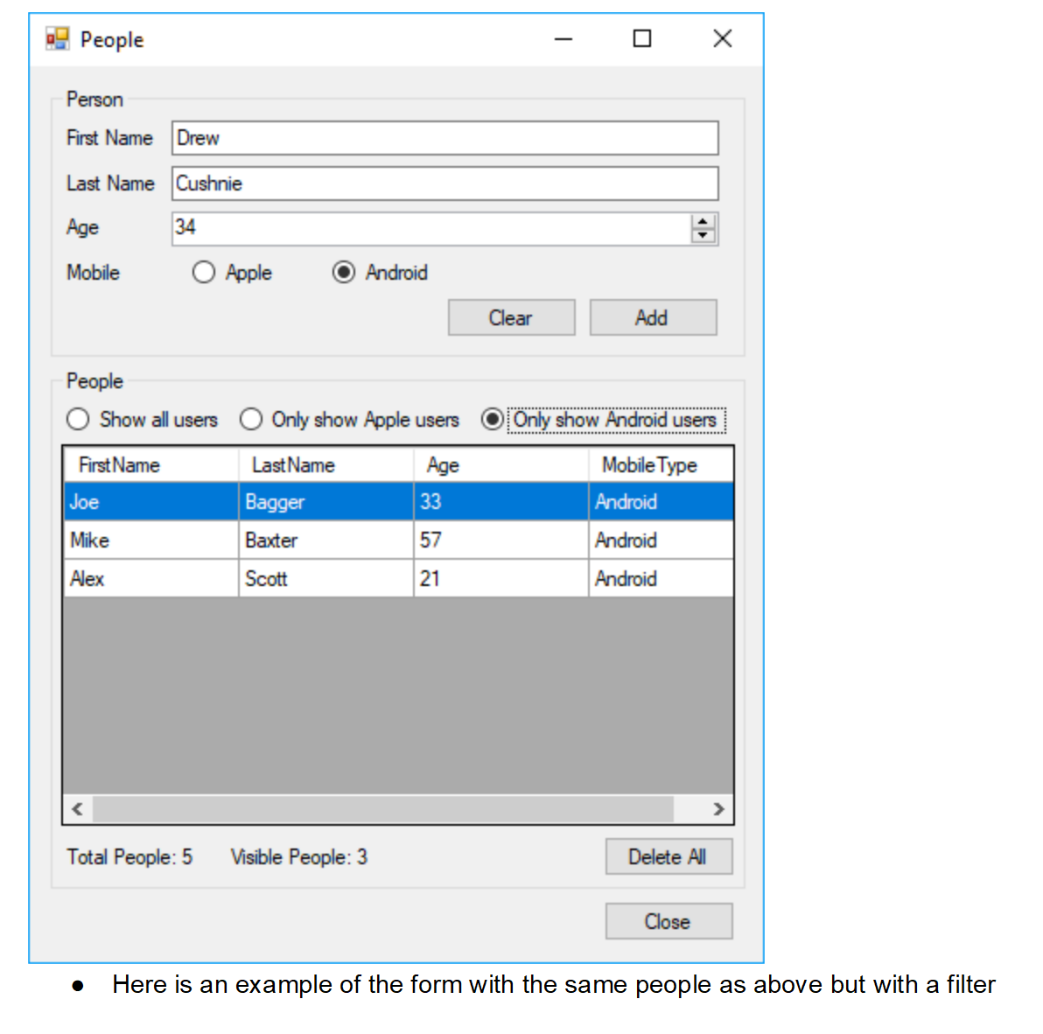
Task: Click the Last Name text field containing Cushnie
Action: coord(445,183)
